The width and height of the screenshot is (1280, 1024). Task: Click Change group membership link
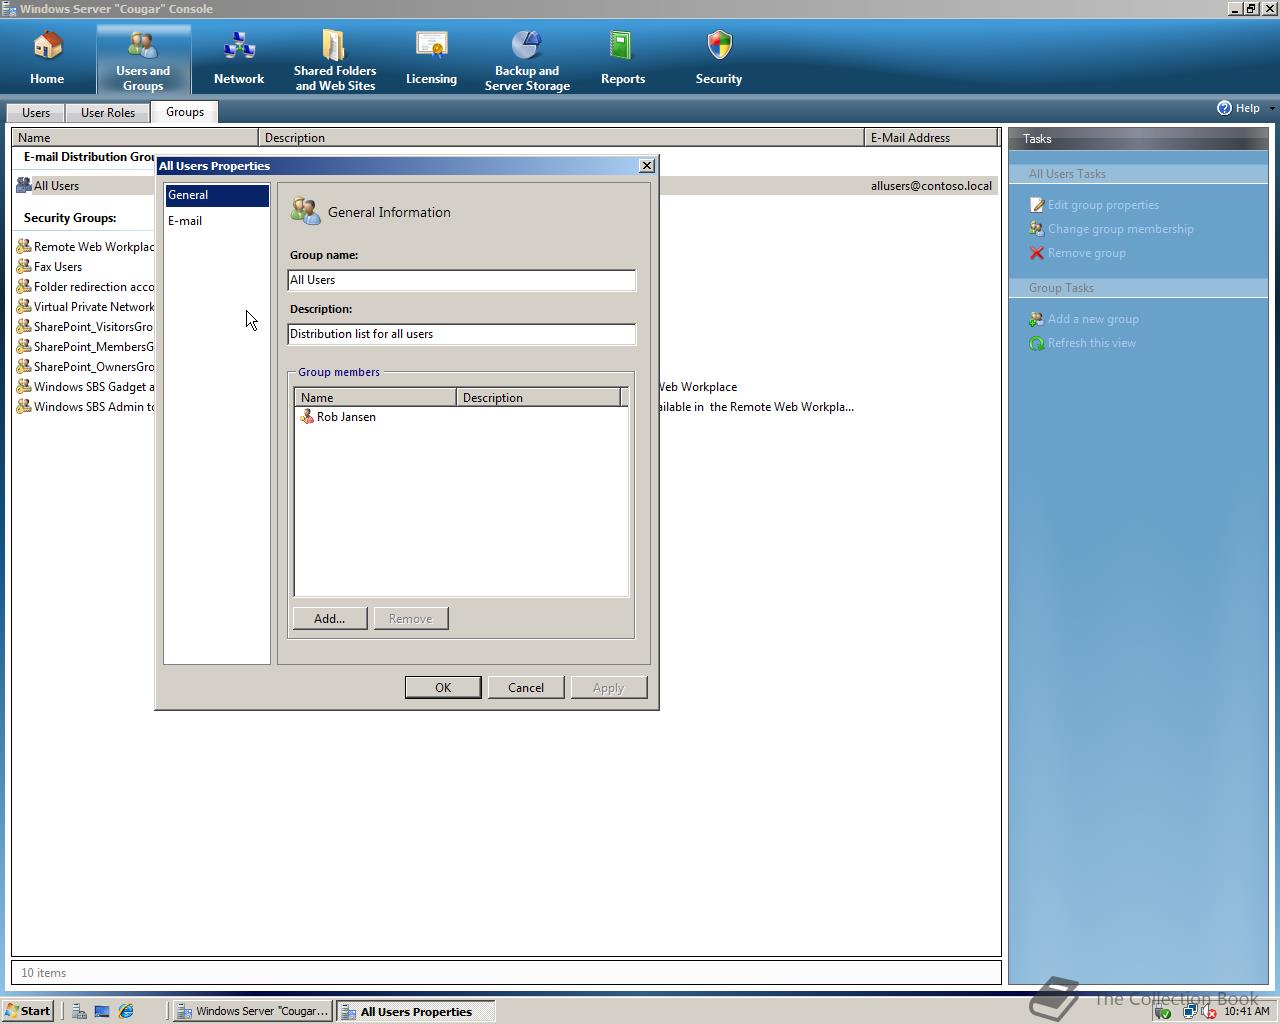(x=1121, y=229)
